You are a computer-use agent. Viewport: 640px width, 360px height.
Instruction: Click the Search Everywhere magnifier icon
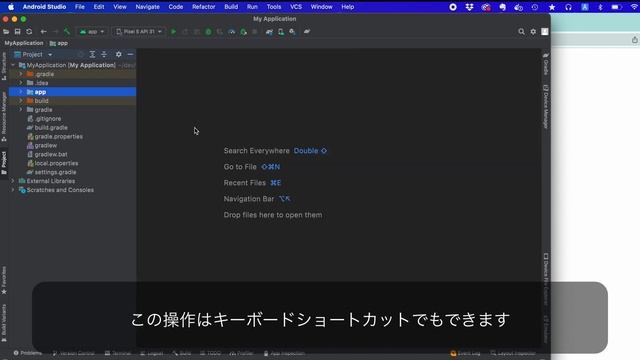tap(521, 31)
